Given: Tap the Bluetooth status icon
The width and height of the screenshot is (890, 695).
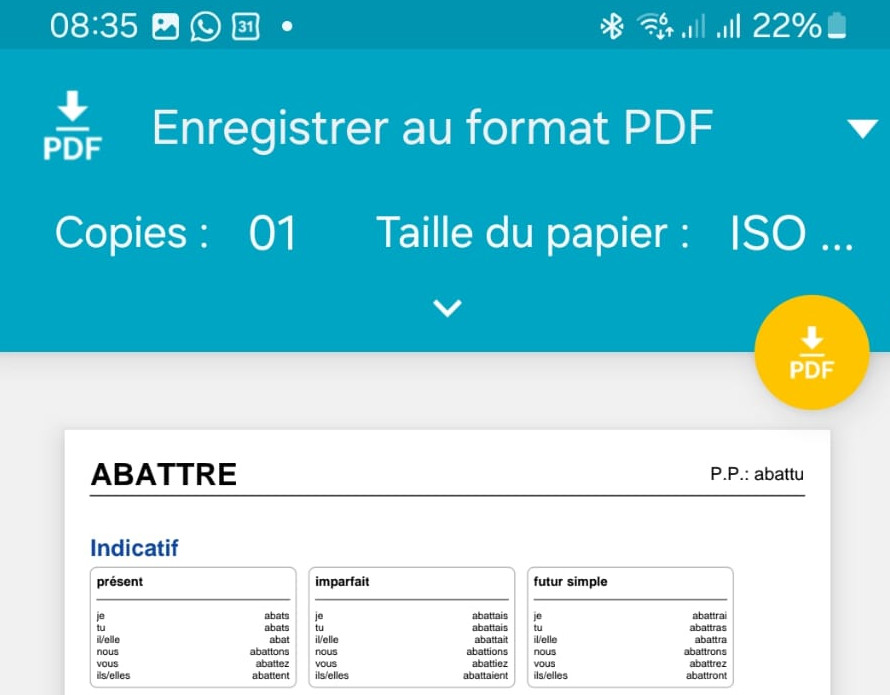Looking at the screenshot, I should click(x=612, y=26).
